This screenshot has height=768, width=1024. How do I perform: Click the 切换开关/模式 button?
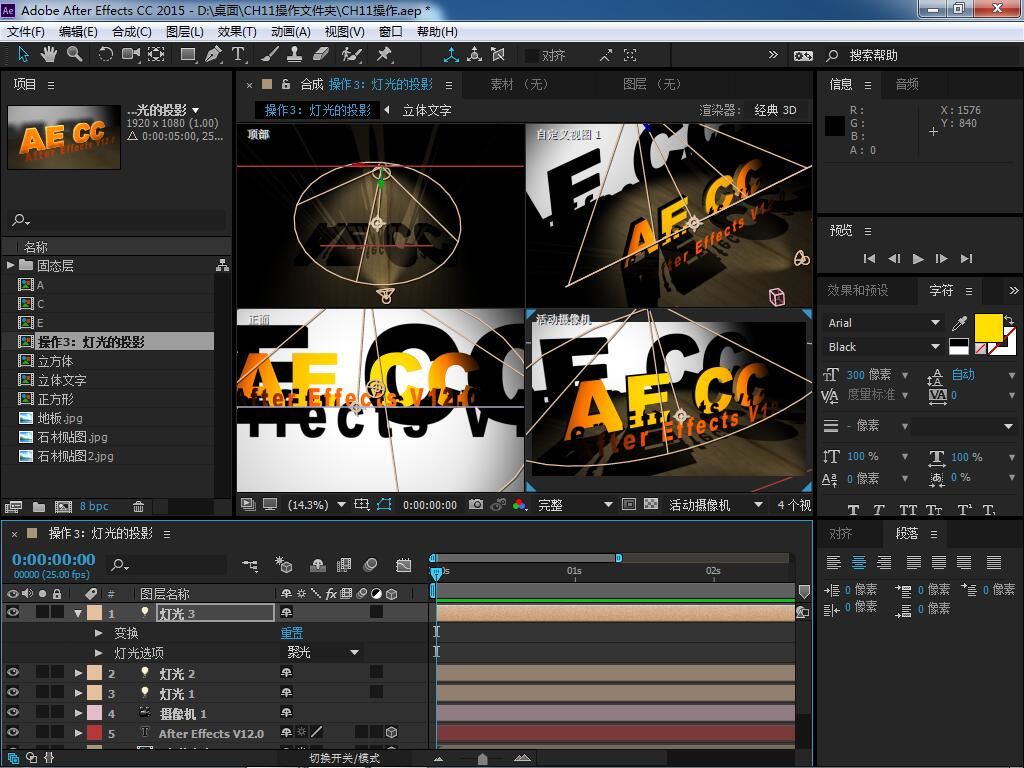(344, 758)
